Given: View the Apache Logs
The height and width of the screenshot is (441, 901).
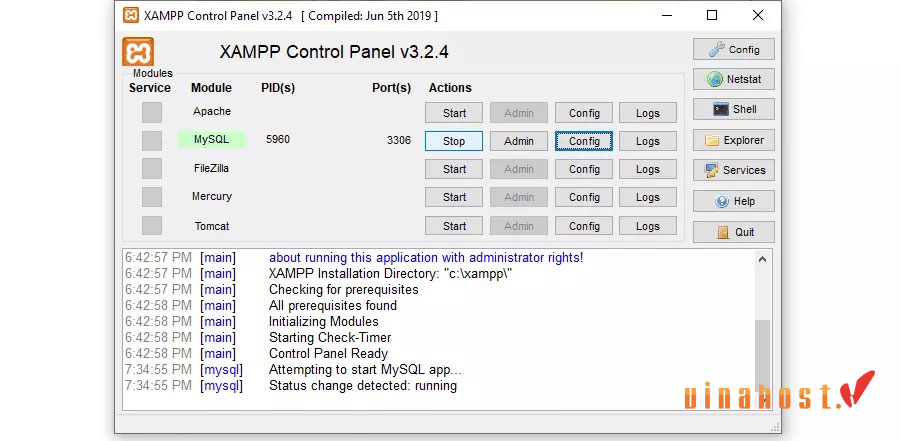Looking at the screenshot, I should [x=648, y=113].
